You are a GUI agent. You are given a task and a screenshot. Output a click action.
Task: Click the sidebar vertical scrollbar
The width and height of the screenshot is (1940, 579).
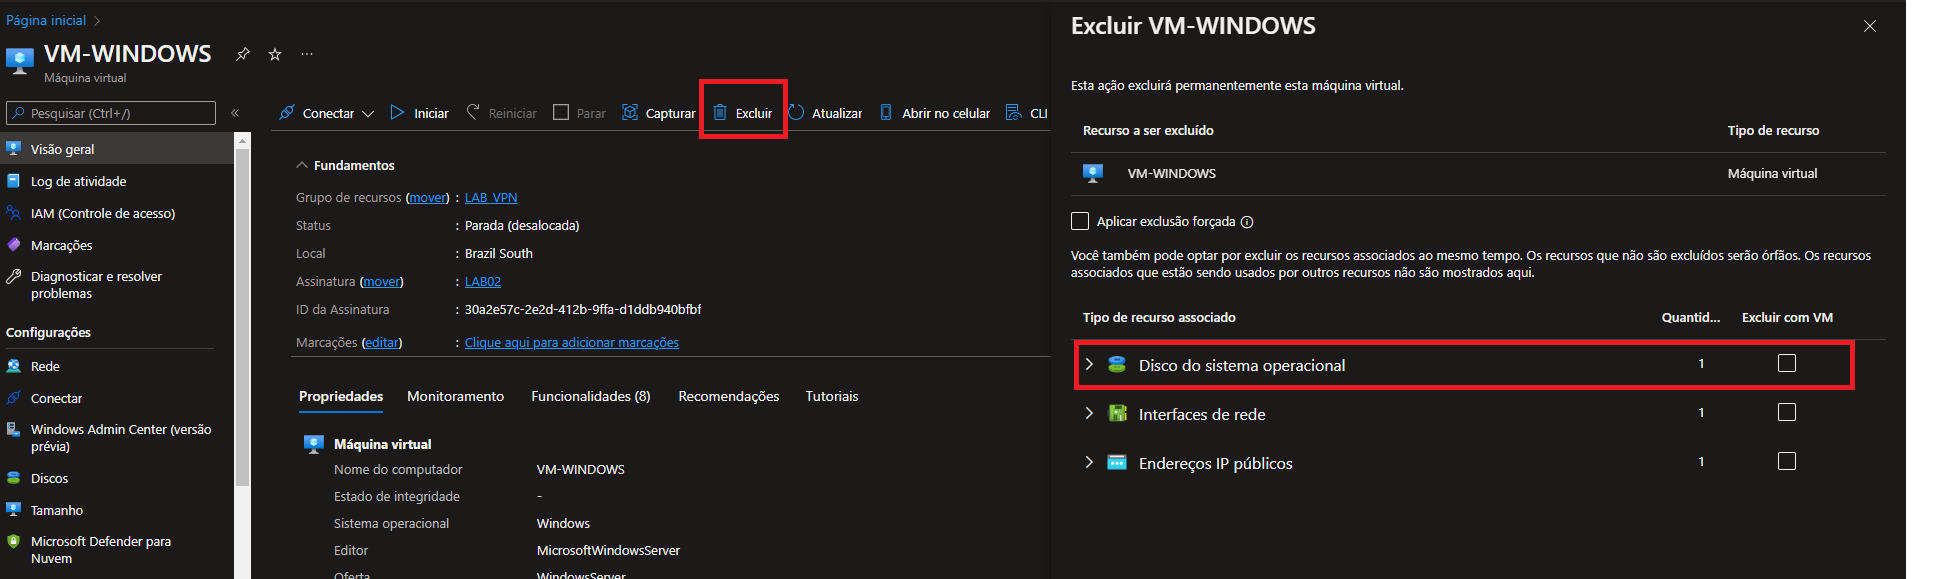pos(242,317)
